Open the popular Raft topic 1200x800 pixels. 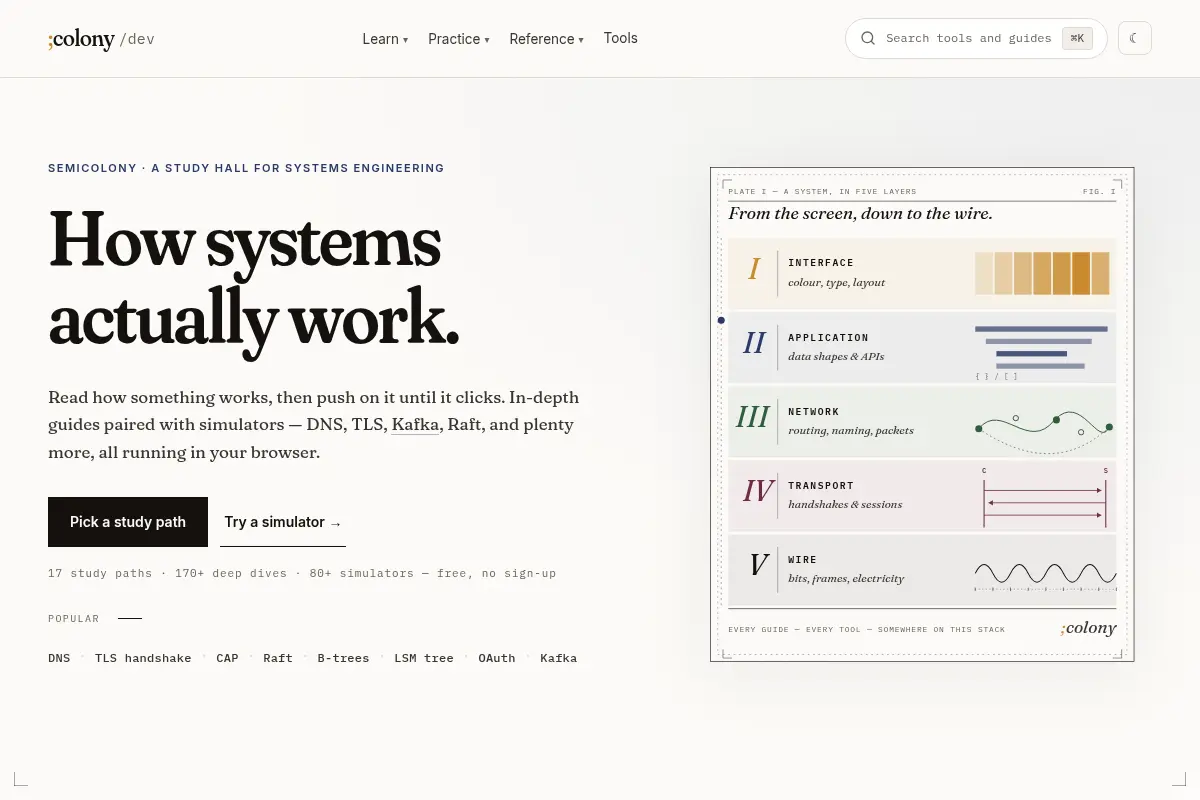[278, 658]
